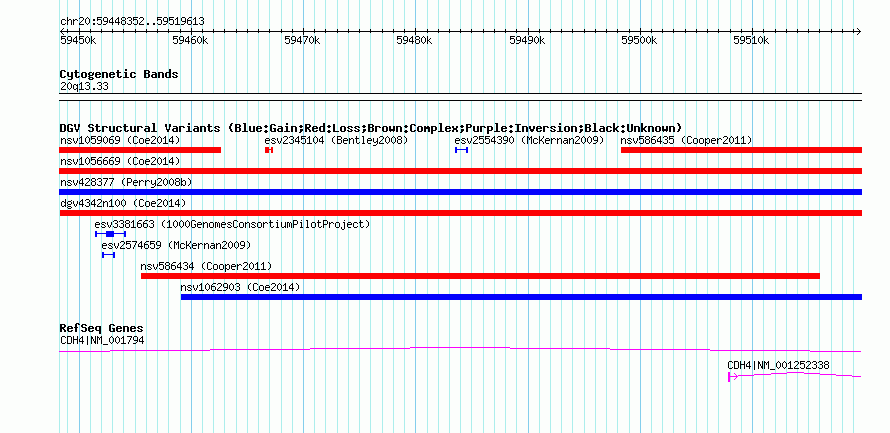Select the CDH4|NM_001794 magenta gene line

pyautogui.click(x=460, y=350)
